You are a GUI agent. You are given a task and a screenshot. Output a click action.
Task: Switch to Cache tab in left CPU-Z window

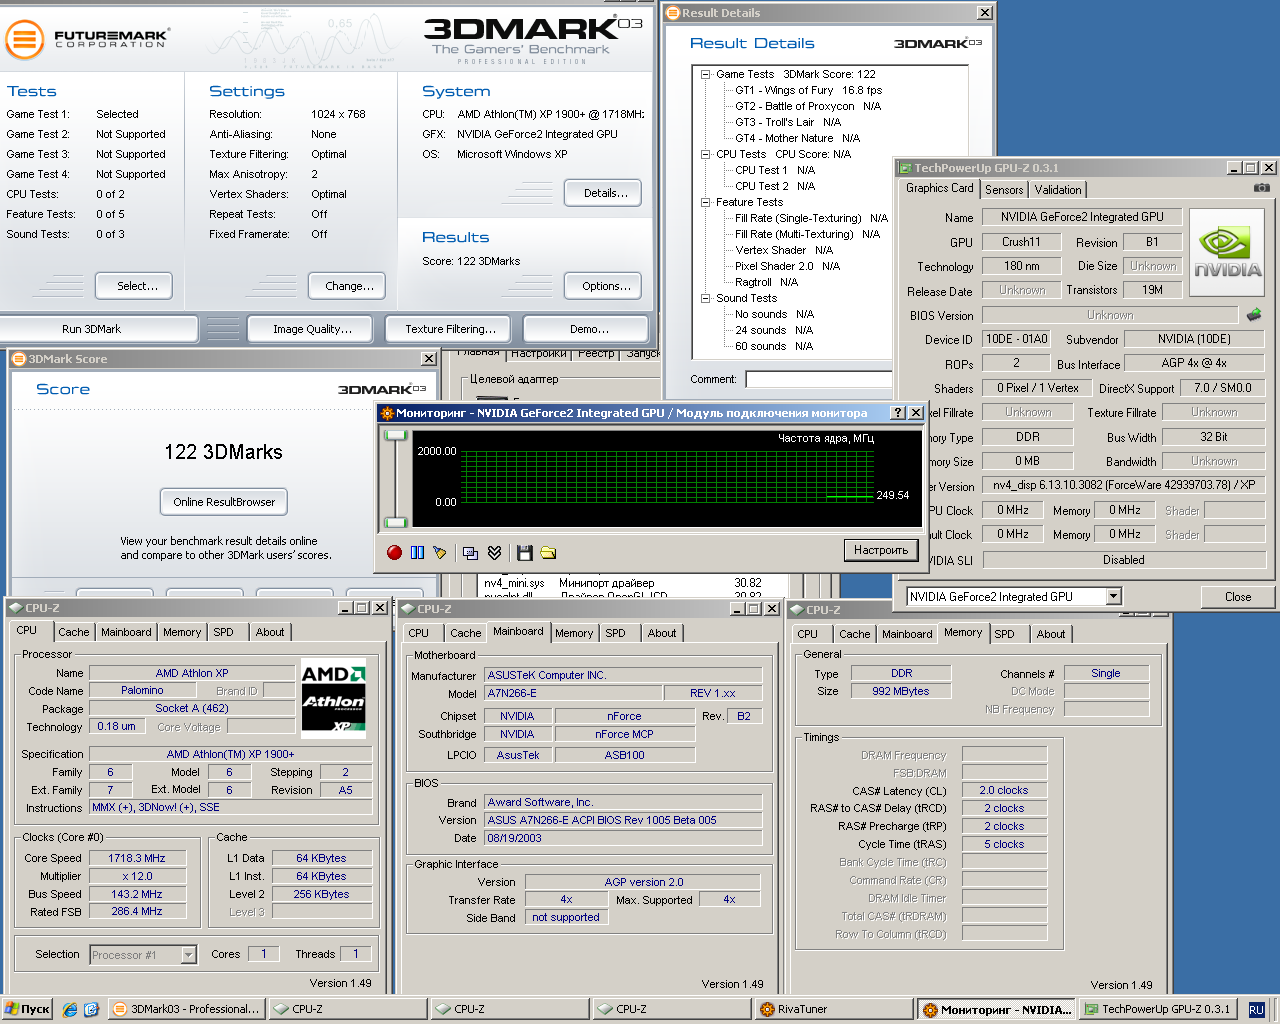click(73, 632)
